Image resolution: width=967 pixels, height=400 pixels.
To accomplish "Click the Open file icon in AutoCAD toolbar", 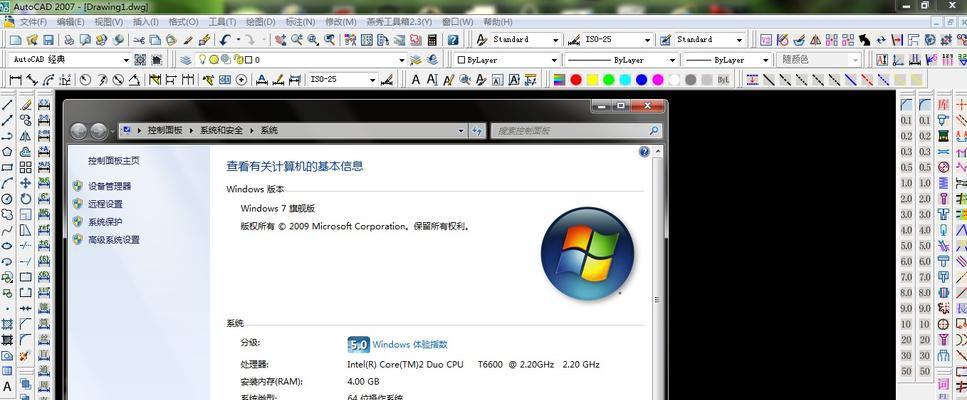I will [x=32, y=40].
